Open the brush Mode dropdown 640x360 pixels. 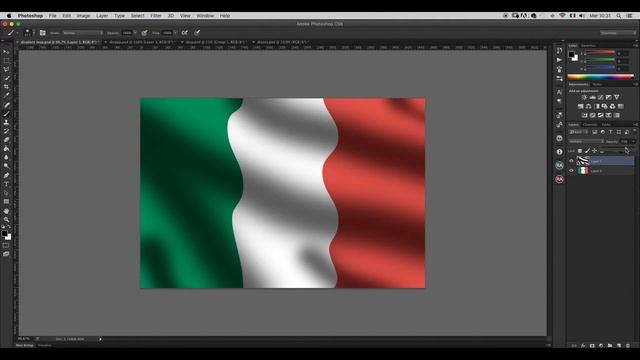pos(82,33)
